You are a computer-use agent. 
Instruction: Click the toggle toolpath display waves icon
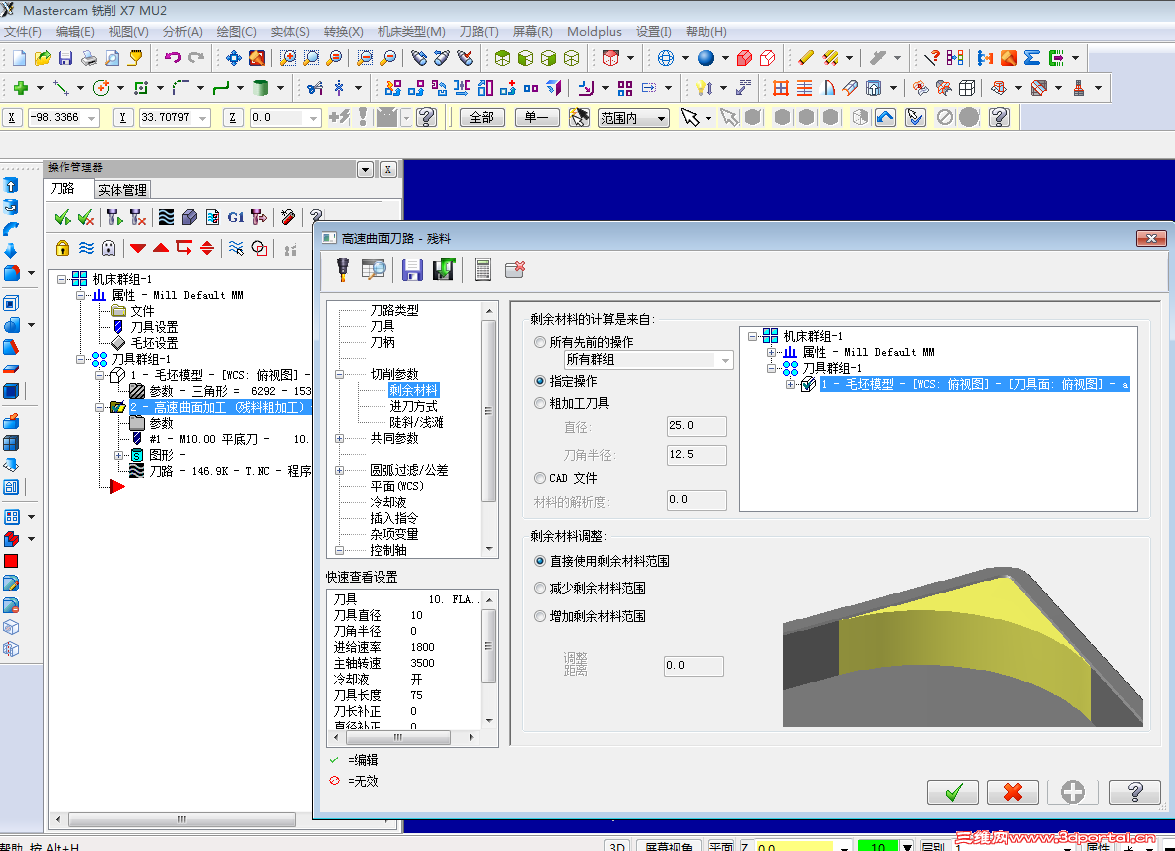(86, 248)
